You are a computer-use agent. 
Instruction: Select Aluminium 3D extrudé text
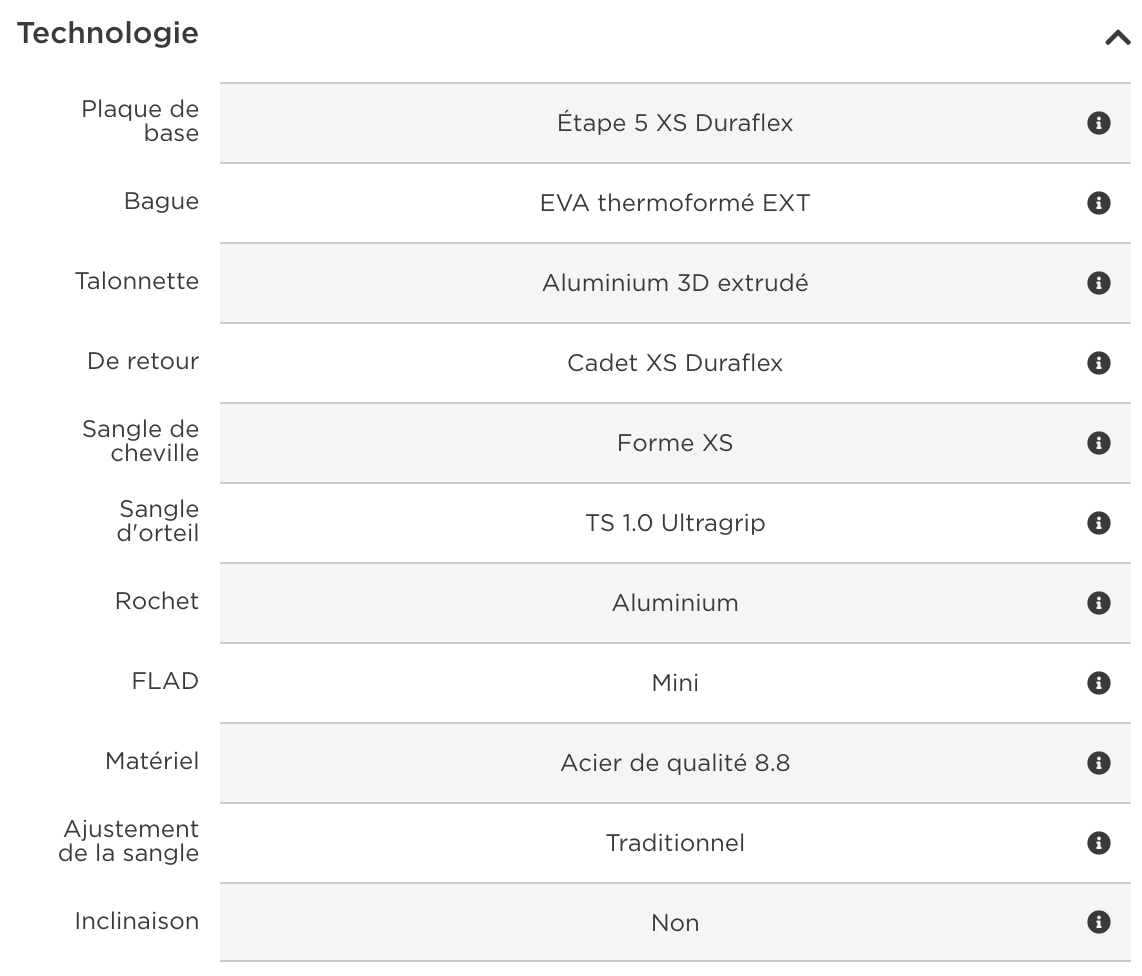click(x=675, y=283)
